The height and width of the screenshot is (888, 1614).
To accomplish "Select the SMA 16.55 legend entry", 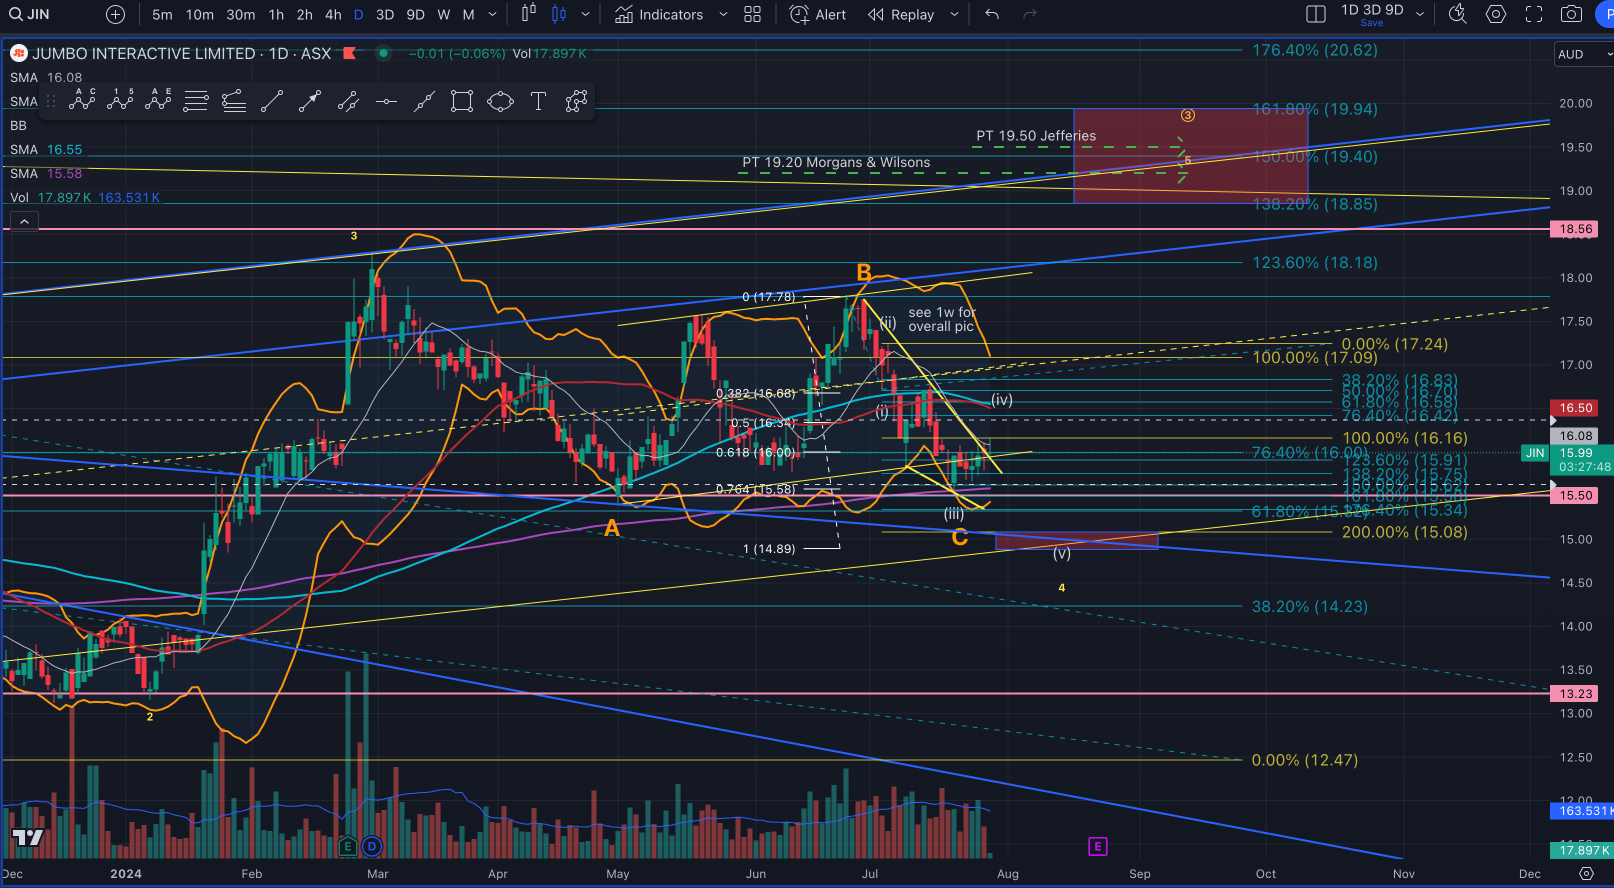I will tap(46, 149).
